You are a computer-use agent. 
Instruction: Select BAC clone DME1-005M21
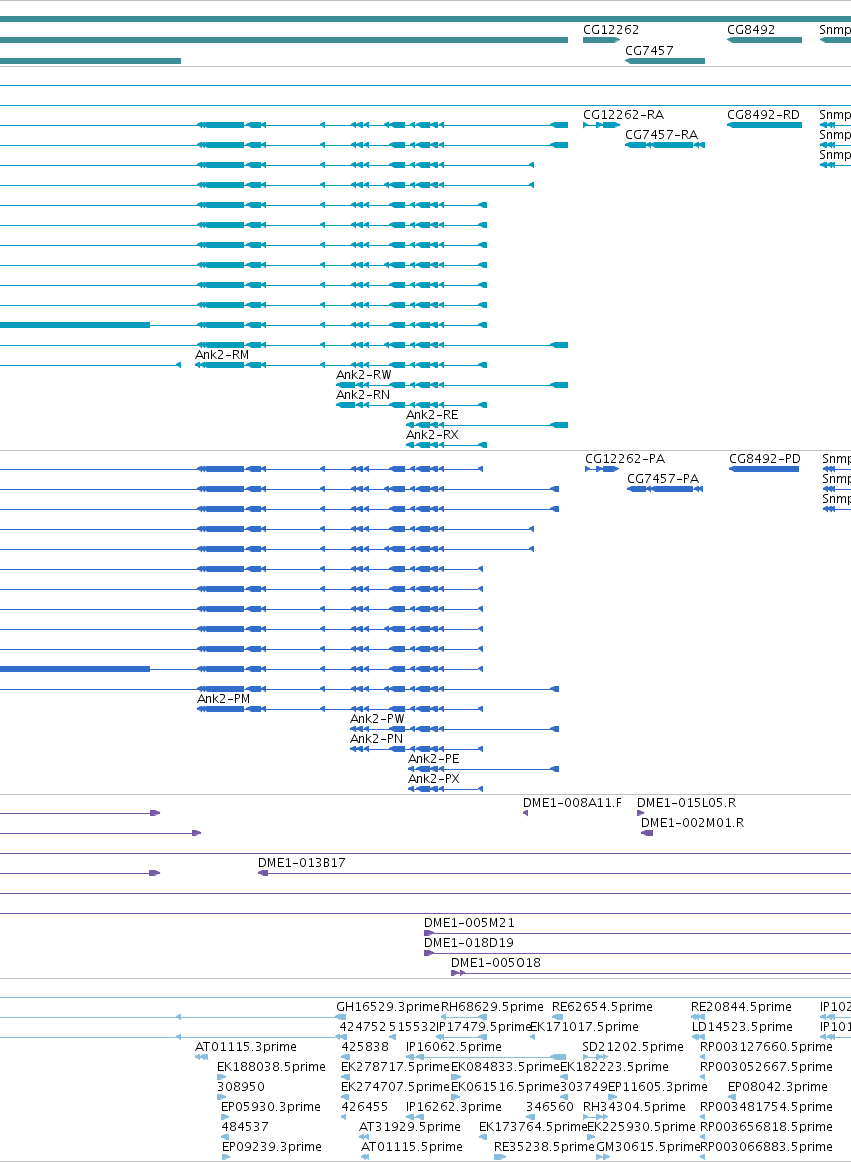pyautogui.click(x=468, y=923)
